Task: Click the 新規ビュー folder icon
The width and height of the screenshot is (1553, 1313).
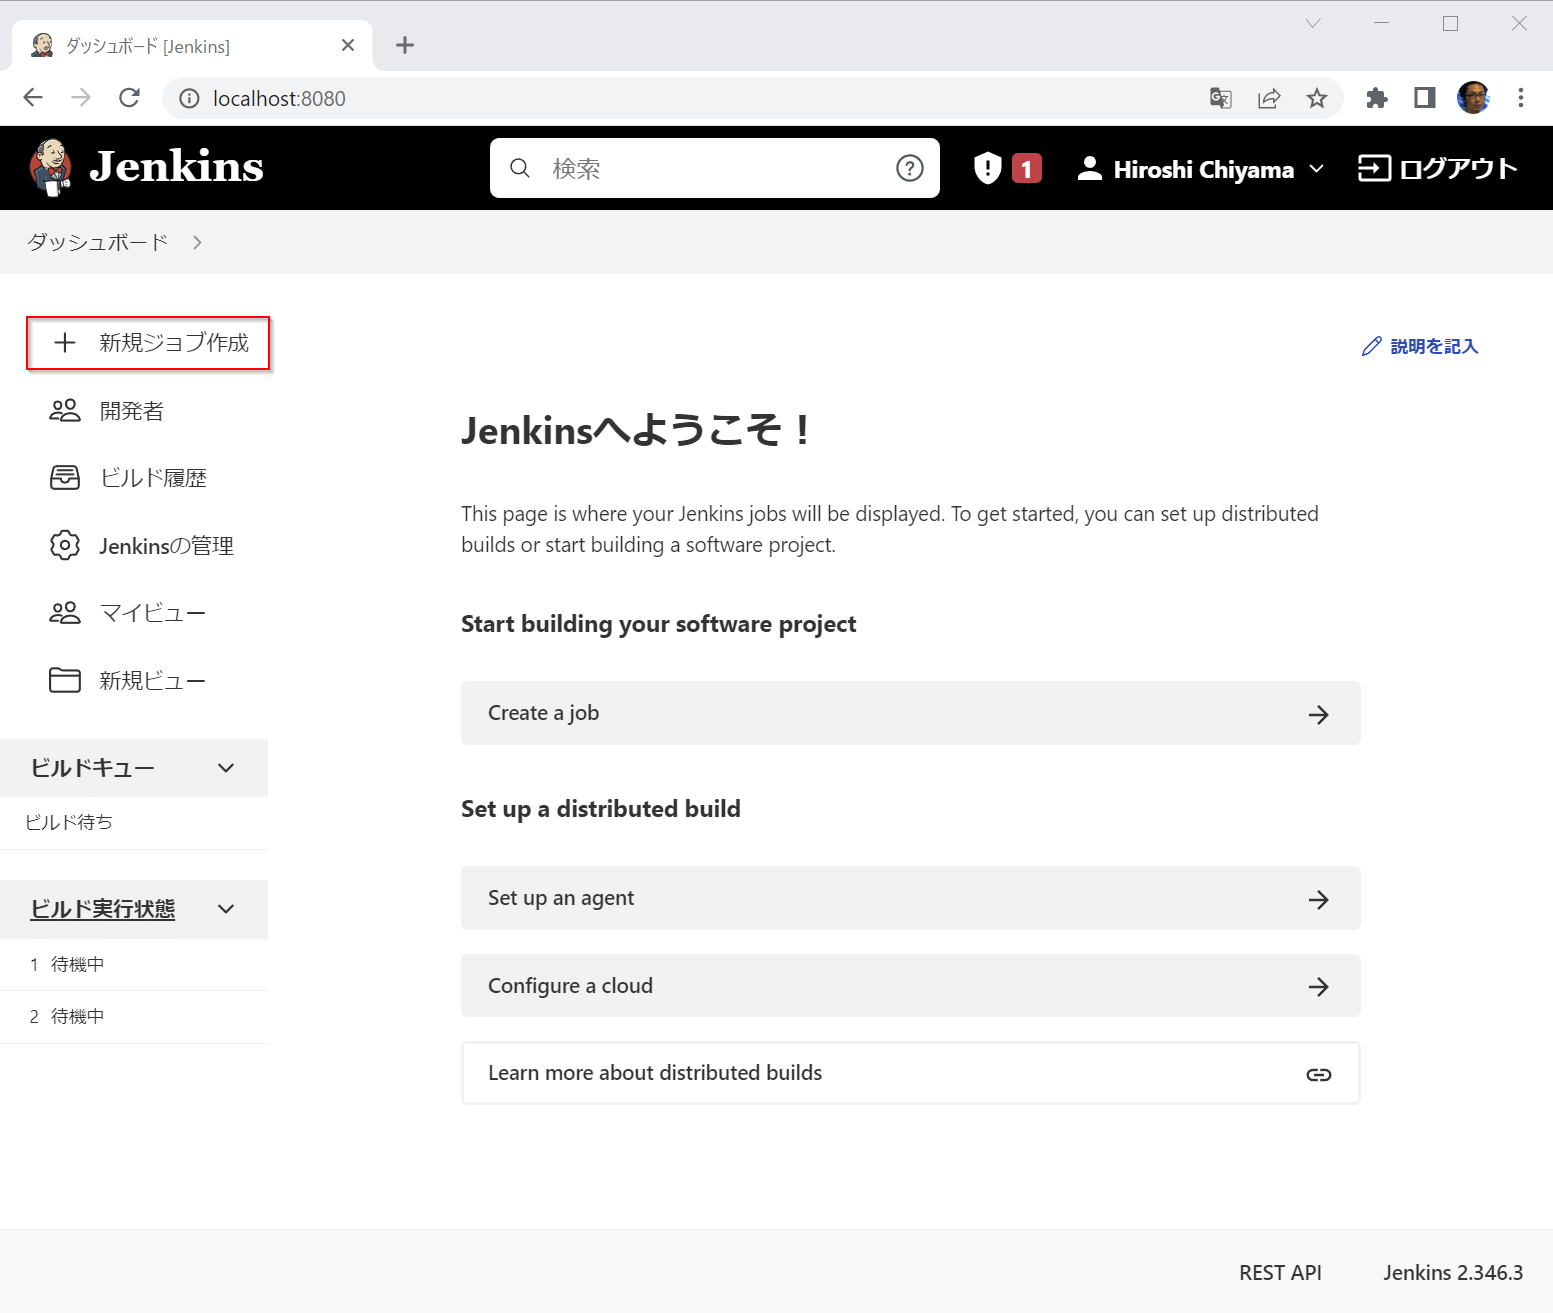Action: point(65,680)
